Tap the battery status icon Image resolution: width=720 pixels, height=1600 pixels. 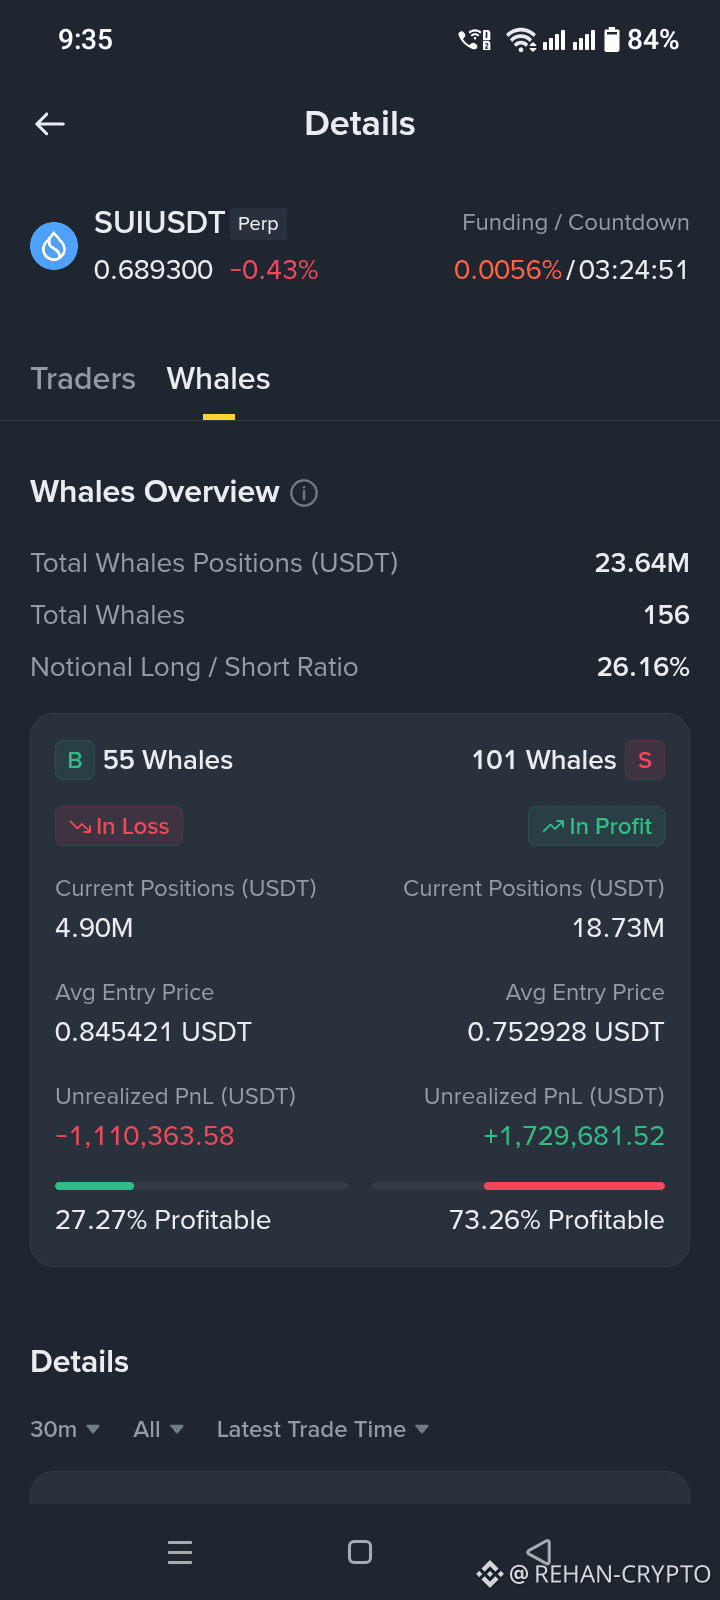coord(612,40)
